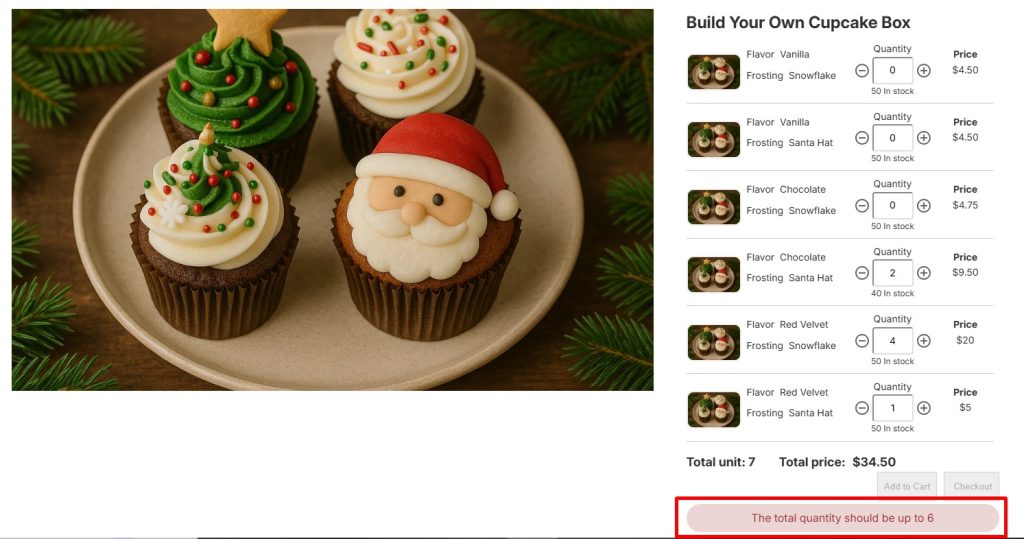The width and height of the screenshot is (1024, 539).
Task: Increase Vanilla Snowflake quantity with plus icon
Action: (x=923, y=71)
